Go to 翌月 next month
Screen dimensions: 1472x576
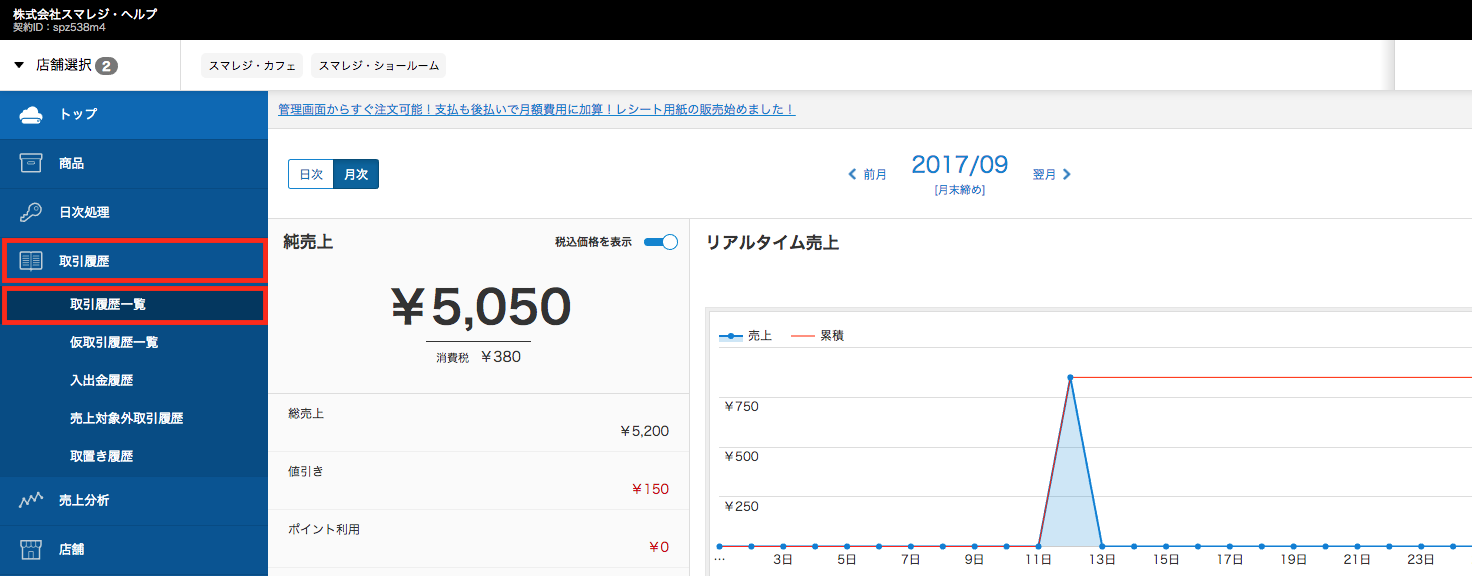[x=1052, y=174]
